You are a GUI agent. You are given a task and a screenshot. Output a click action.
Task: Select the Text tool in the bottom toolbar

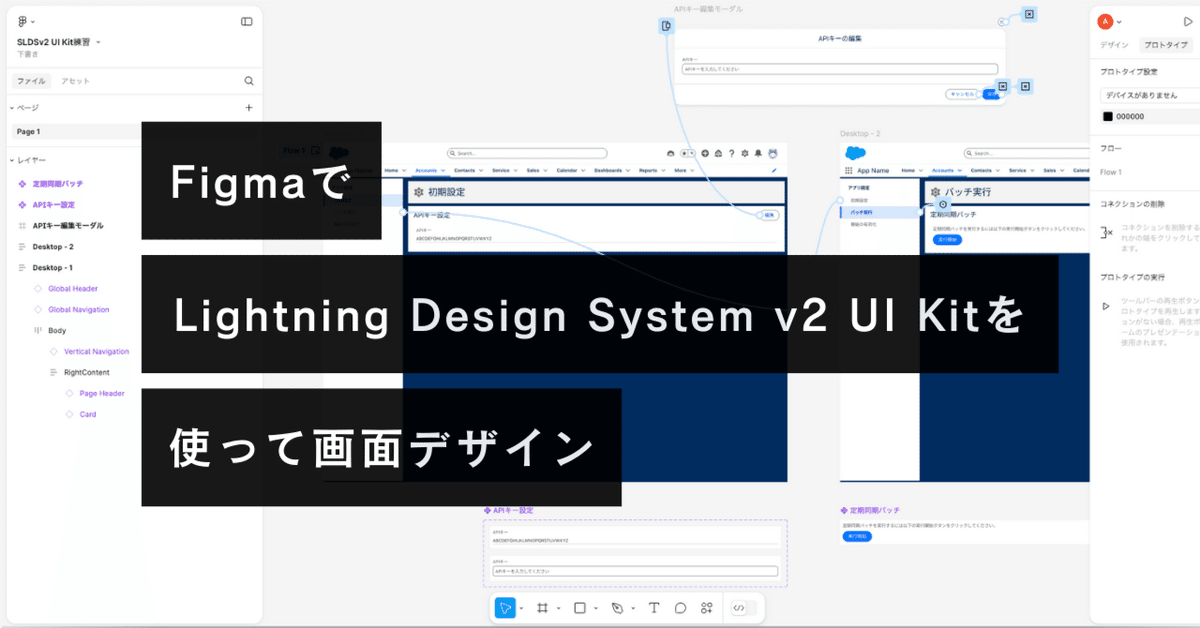pyautogui.click(x=653, y=607)
